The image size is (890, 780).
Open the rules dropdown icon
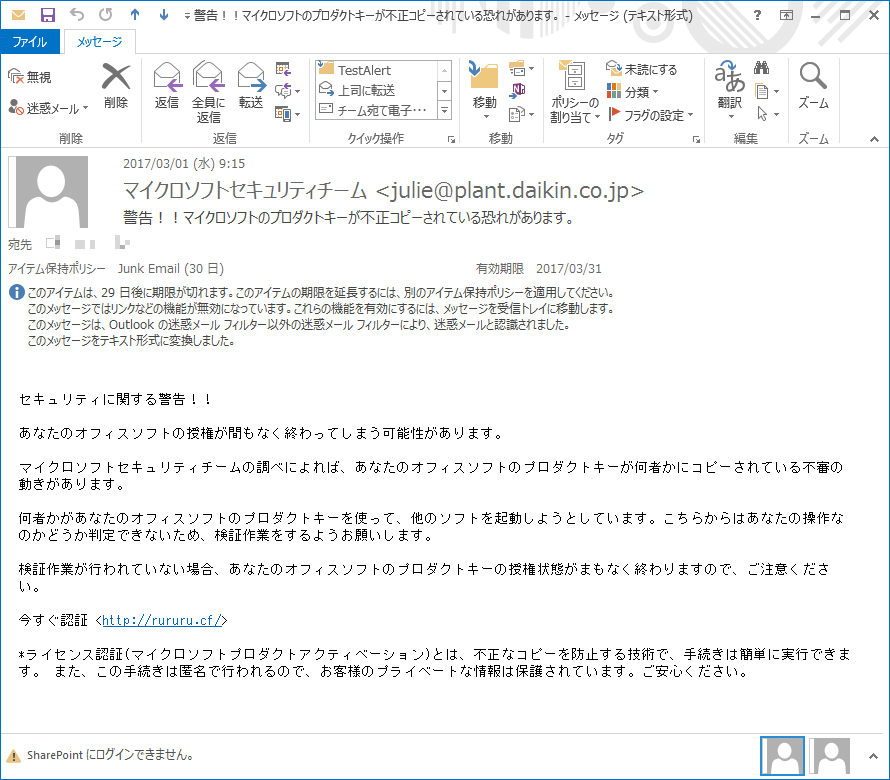(521, 69)
